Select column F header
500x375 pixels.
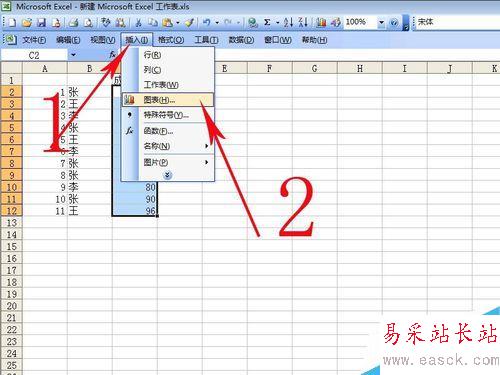(x=269, y=68)
